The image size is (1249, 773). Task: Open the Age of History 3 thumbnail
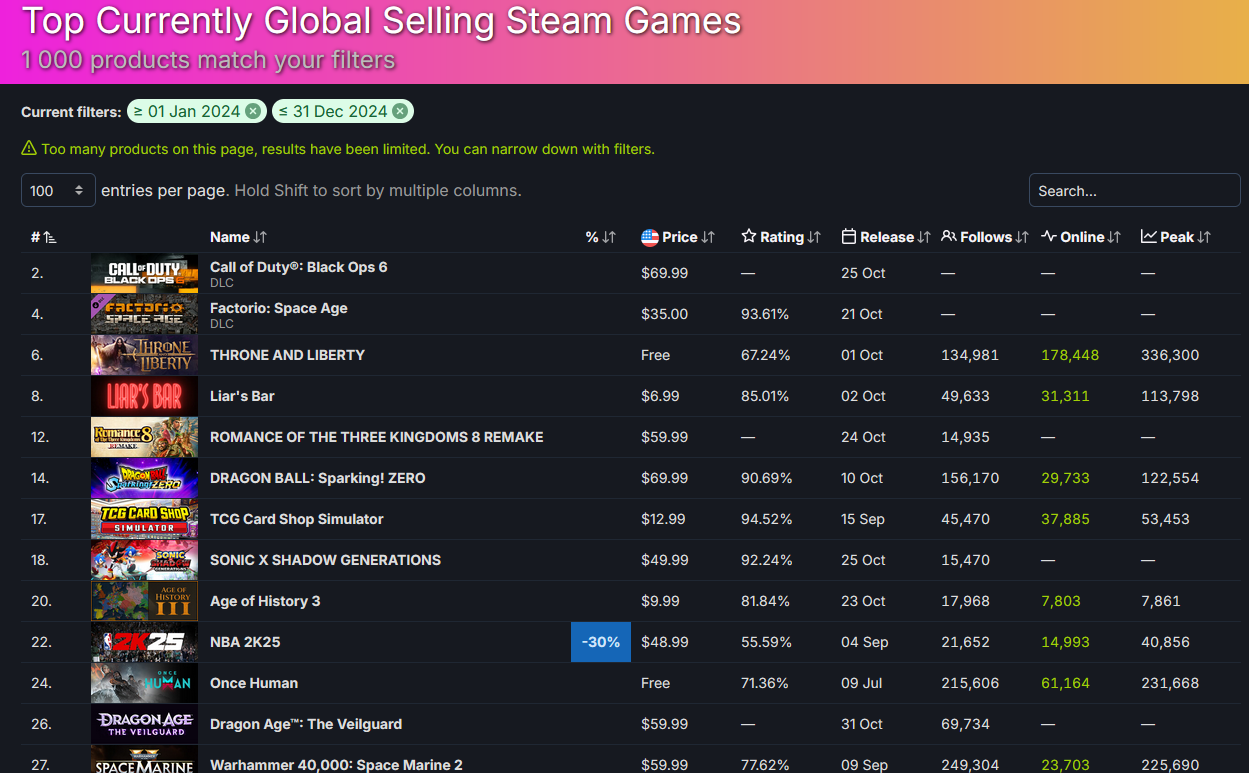(x=144, y=601)
